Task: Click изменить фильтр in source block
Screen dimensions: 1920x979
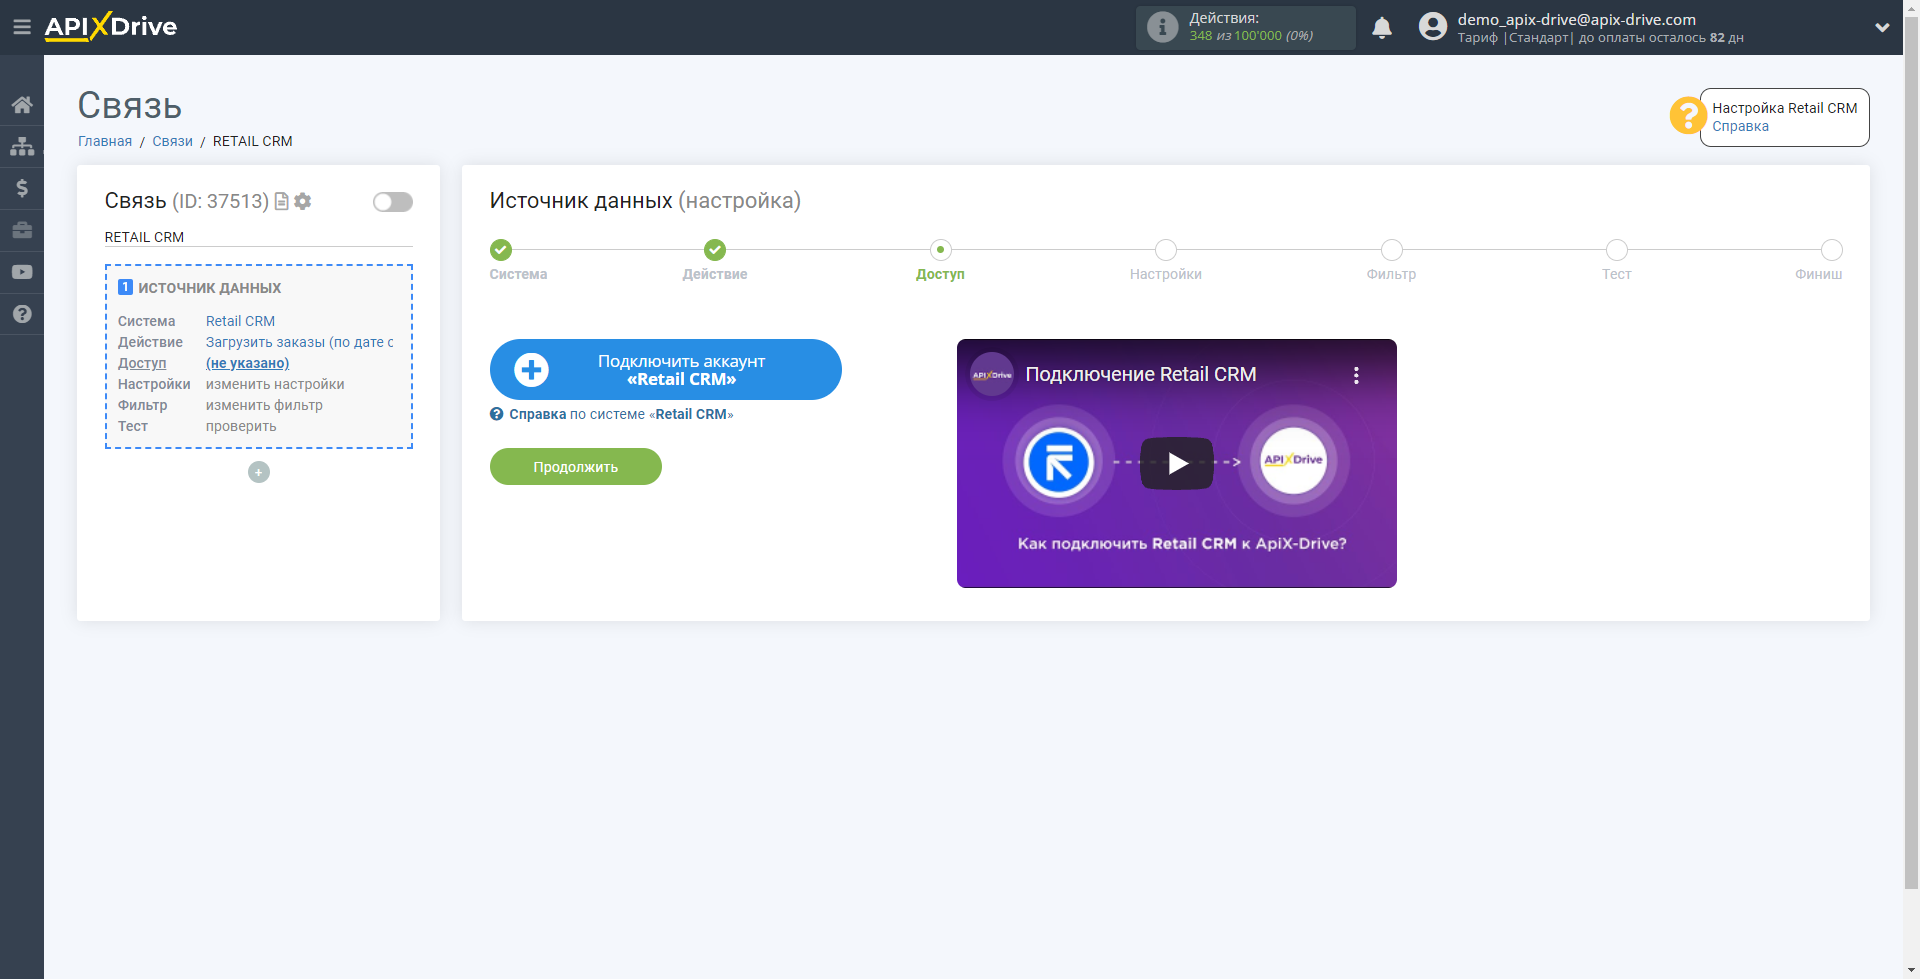Action: pos(264,405)
